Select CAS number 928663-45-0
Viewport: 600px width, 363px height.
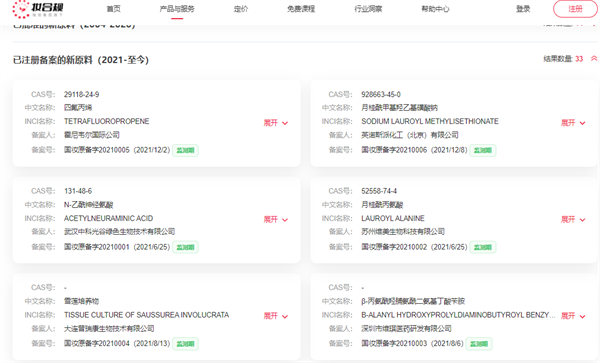pyautogui.click(x=381, y=94)
